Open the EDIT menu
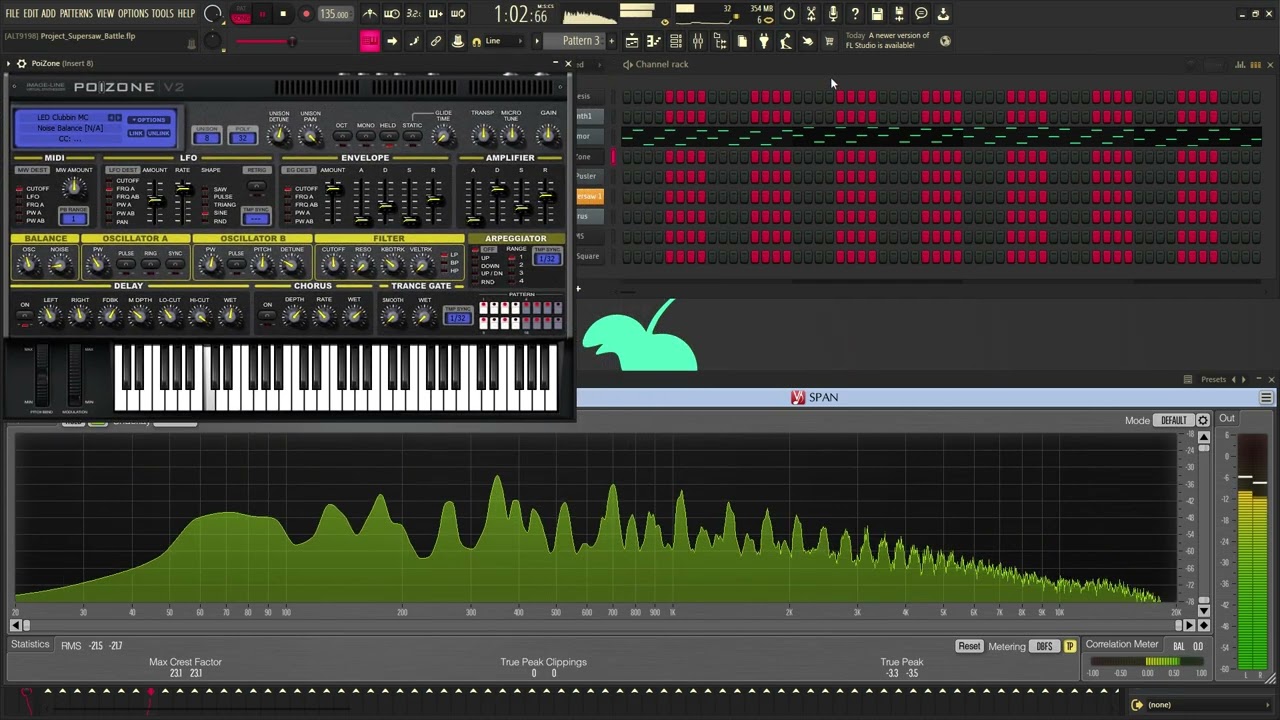The image size is (1280, 720). [x=31, y=14]
